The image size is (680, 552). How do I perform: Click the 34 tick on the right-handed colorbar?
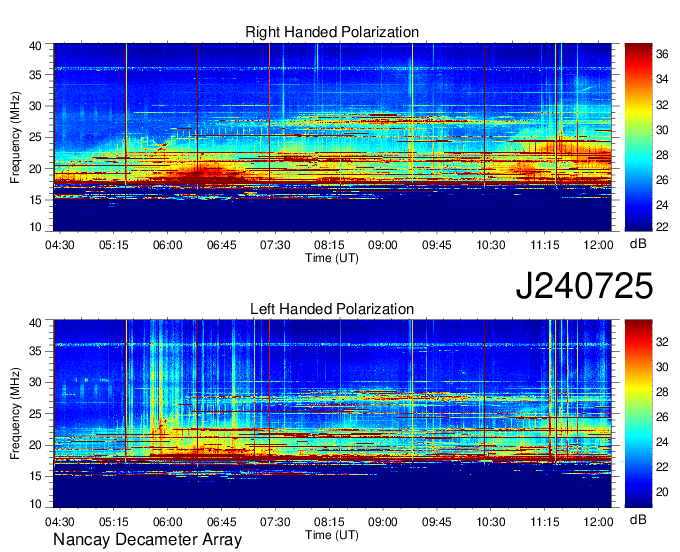point(662,79)
